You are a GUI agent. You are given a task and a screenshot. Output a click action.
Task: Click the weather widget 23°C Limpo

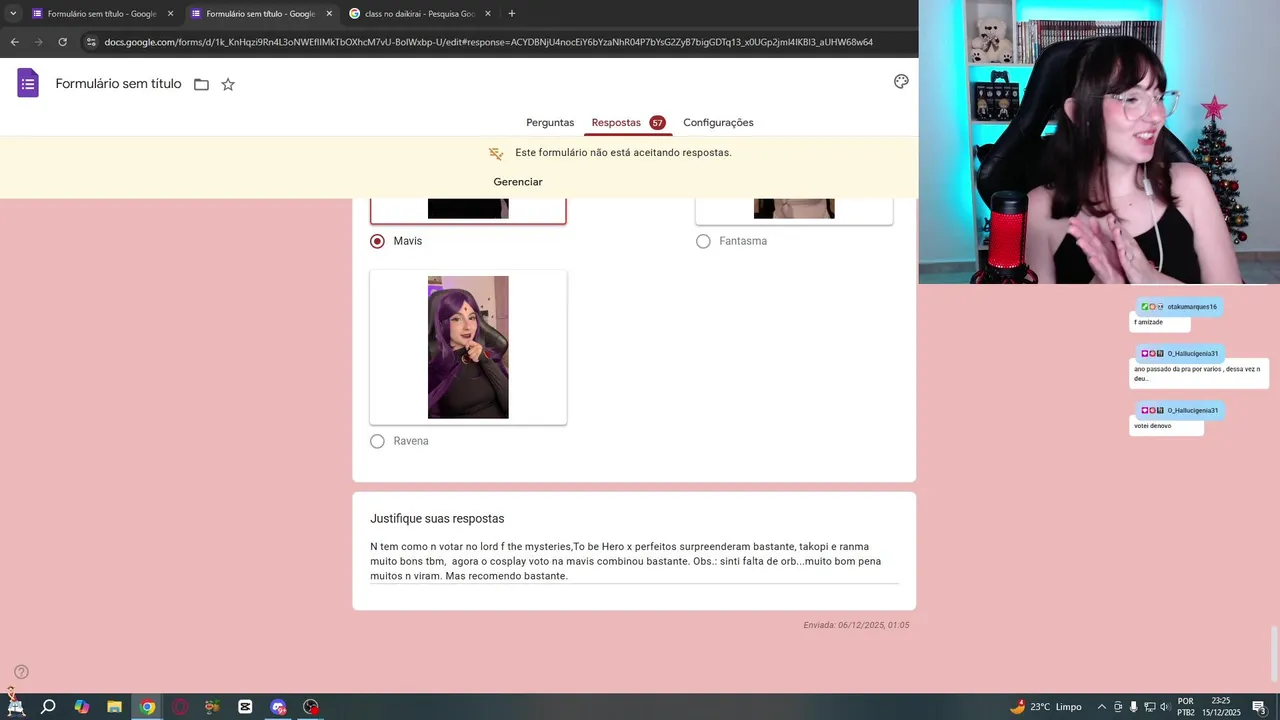click(x=1045, y=707)
